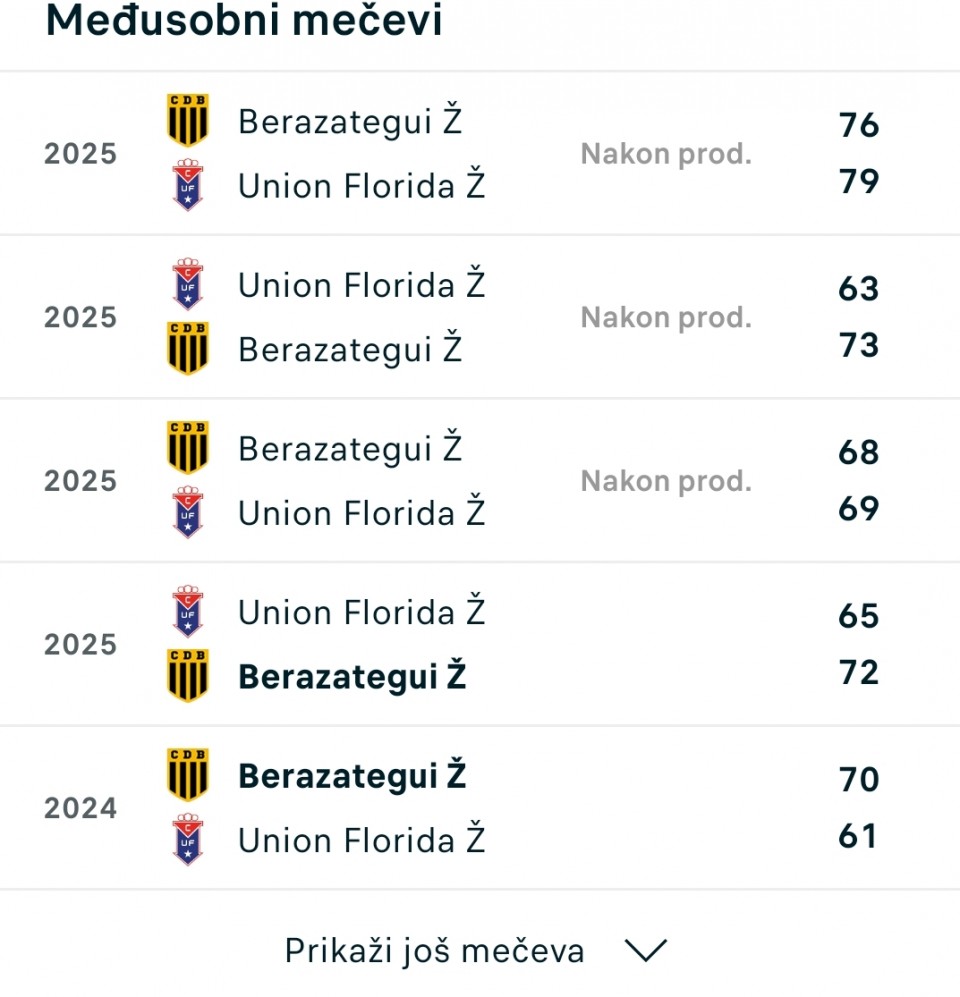Click Berazategui crest in 2024 match

[x=188, y=775]
